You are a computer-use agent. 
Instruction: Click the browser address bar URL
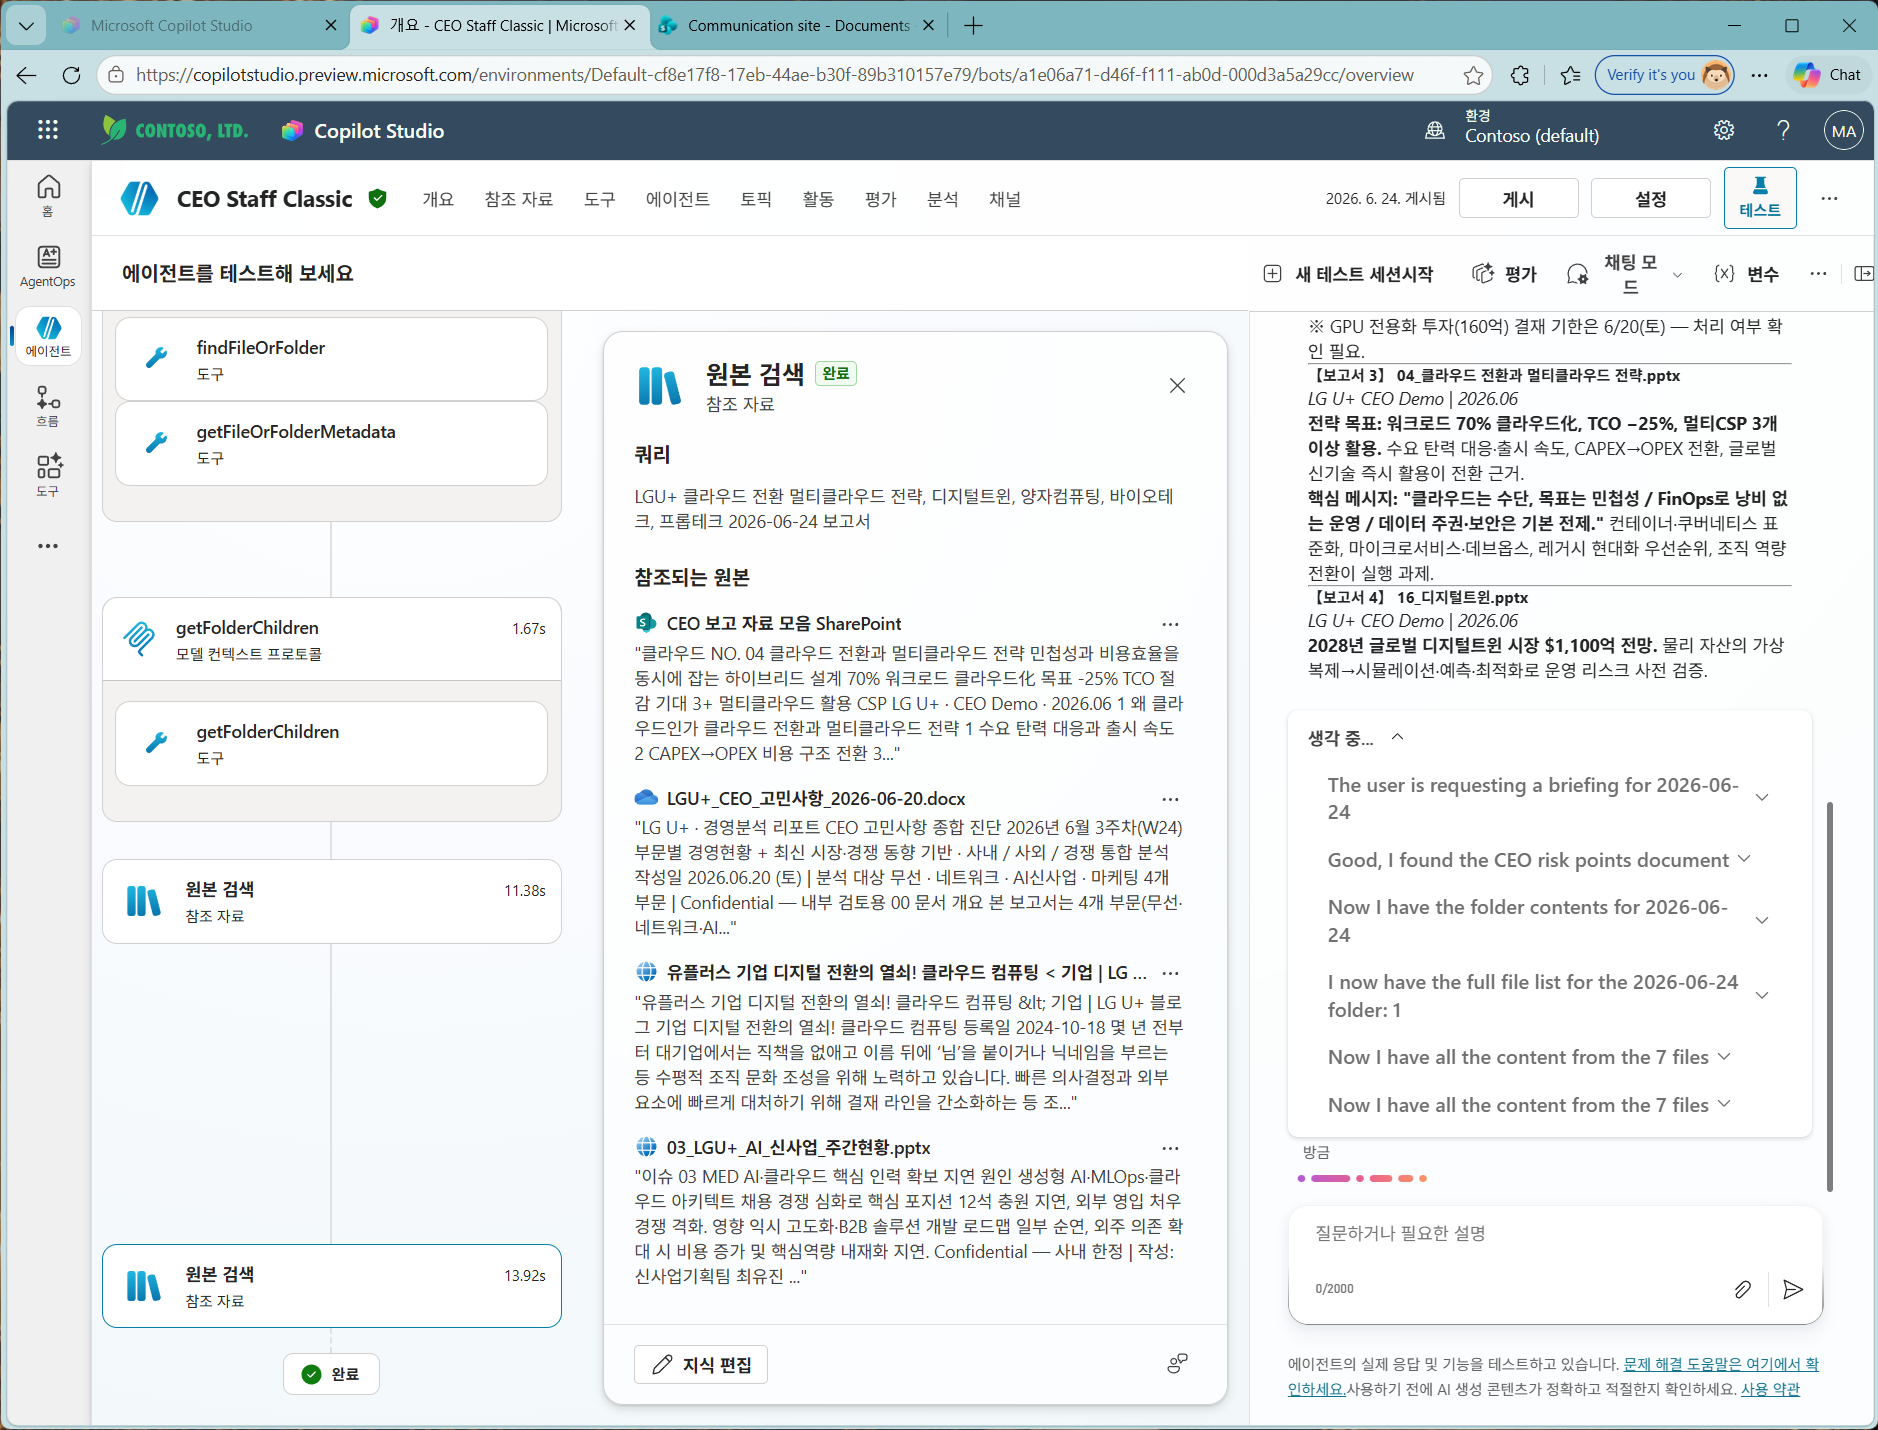tap(774, 75)
